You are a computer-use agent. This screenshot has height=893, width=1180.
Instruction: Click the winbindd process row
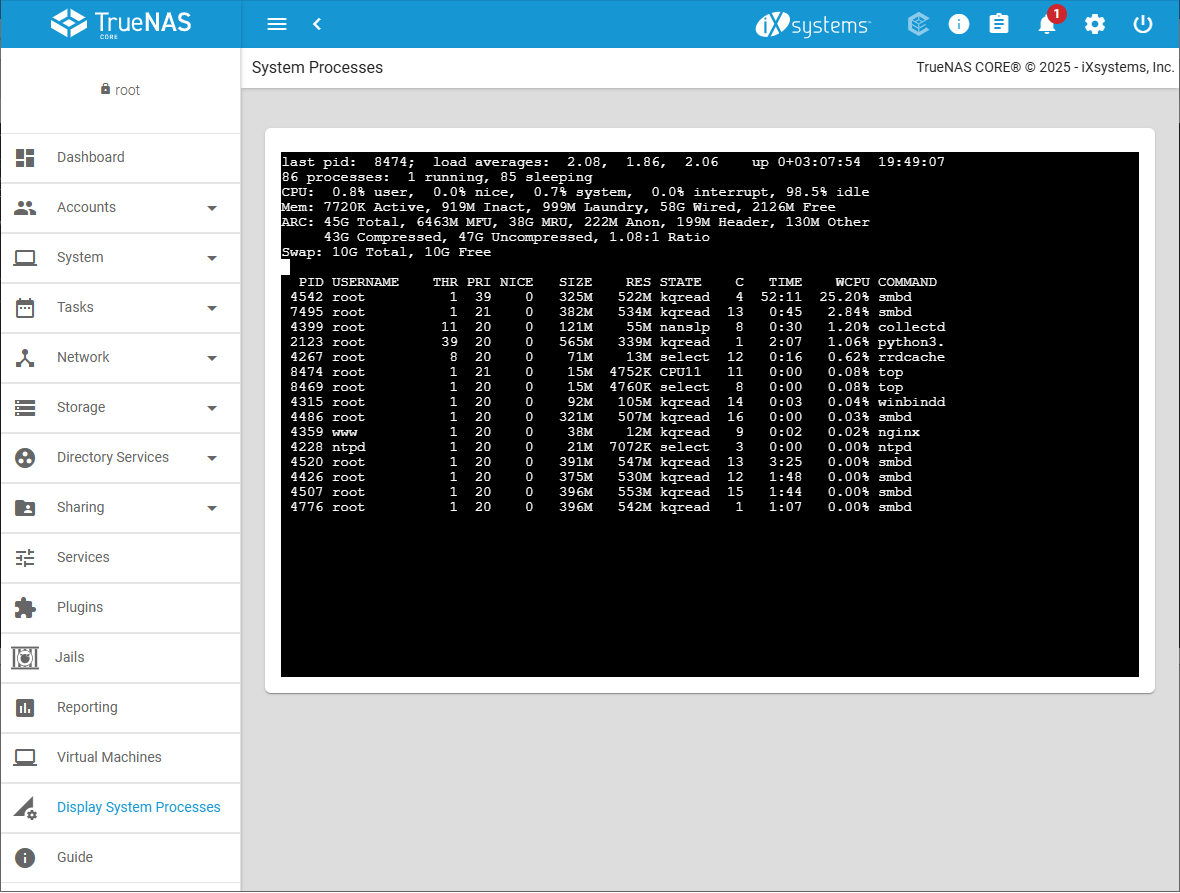617,402
